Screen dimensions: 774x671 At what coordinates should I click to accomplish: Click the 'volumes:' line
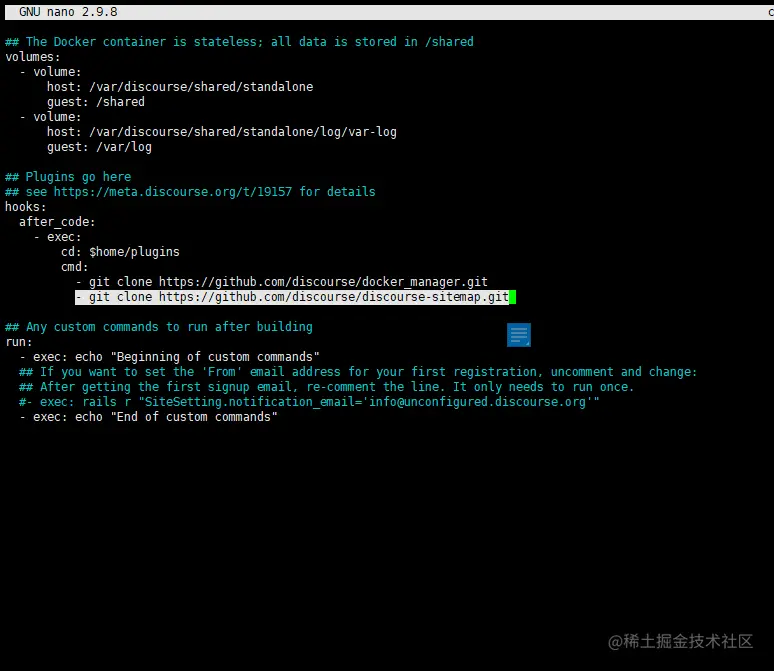33,57
